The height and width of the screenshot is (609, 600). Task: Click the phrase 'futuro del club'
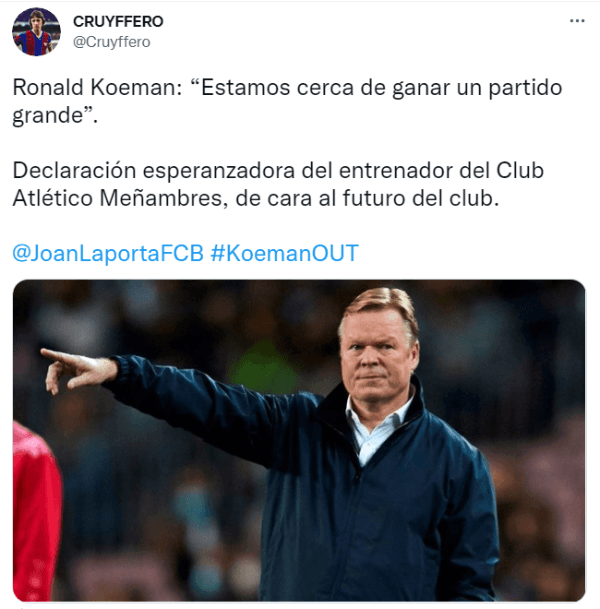click(x=421, y=198)
